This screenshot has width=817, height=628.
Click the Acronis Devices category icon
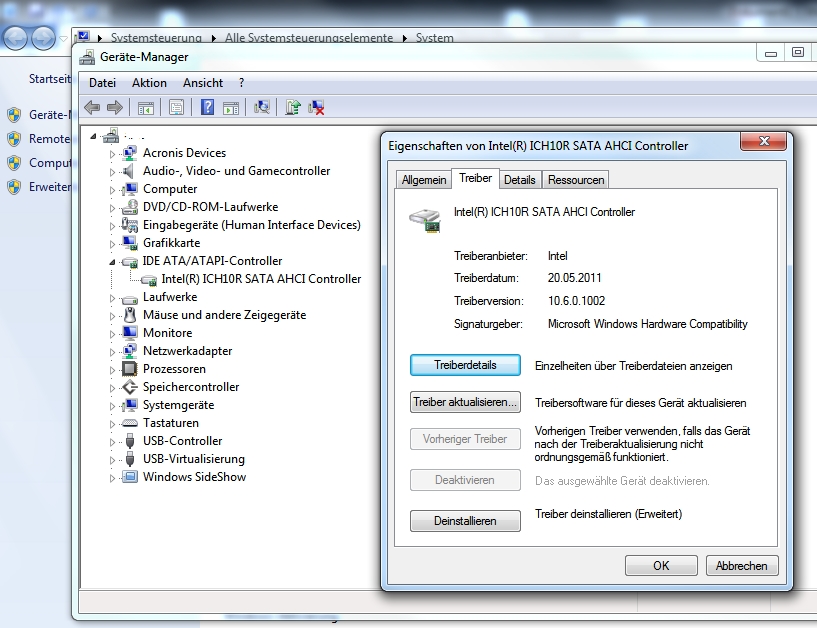(x=129, y=153)
